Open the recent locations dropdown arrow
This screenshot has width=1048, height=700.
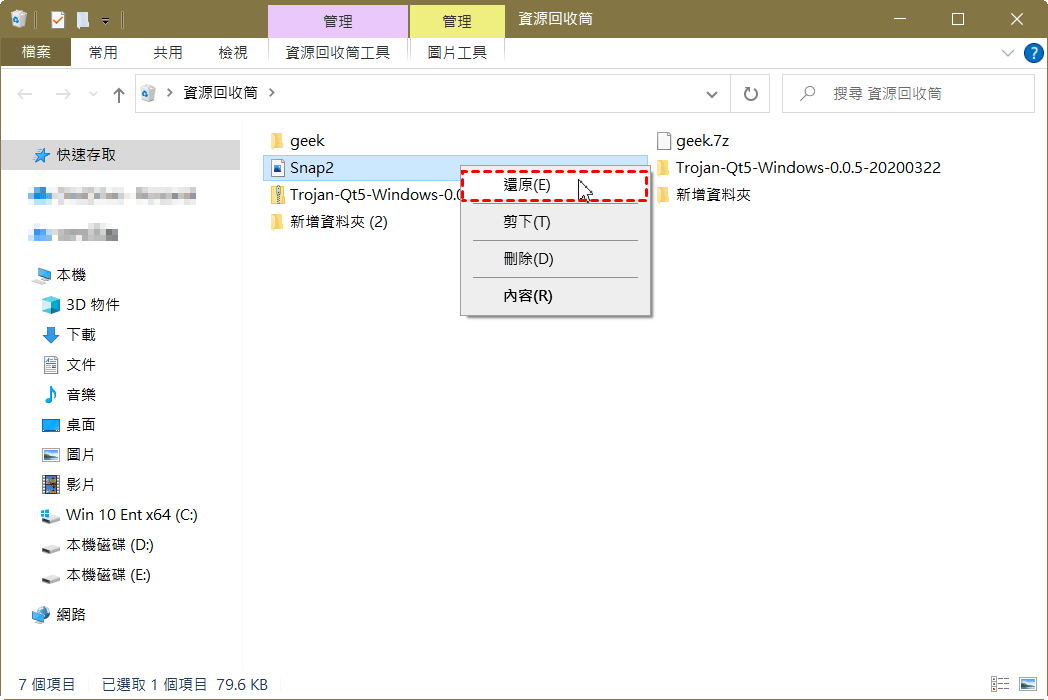click(94, 94)
